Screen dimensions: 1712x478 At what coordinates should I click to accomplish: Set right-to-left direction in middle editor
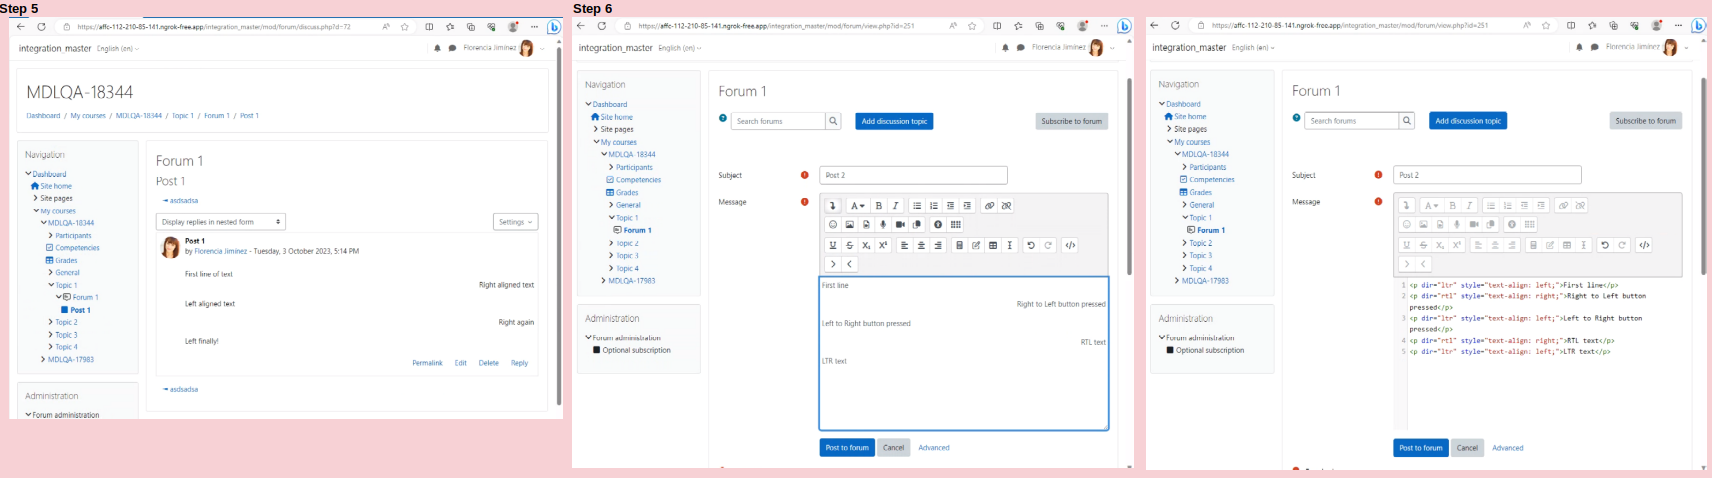(x=849, y=264)
